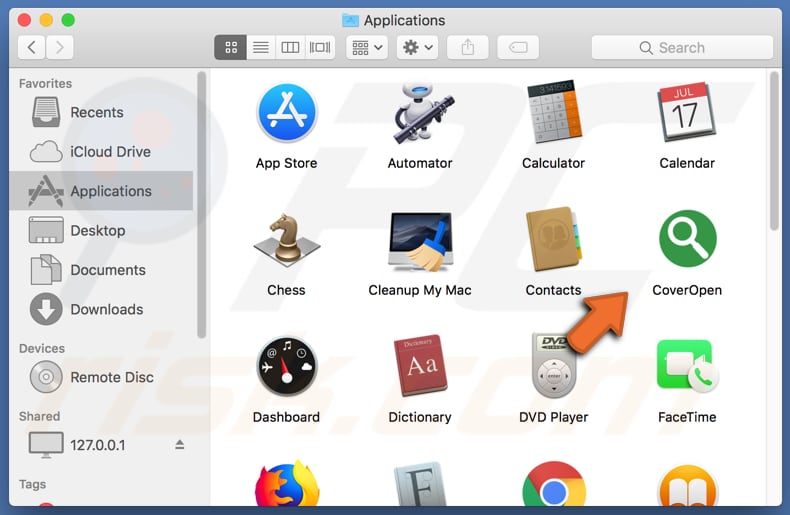
Task: Switch to gallery view
Action: (x=320, y=47)
